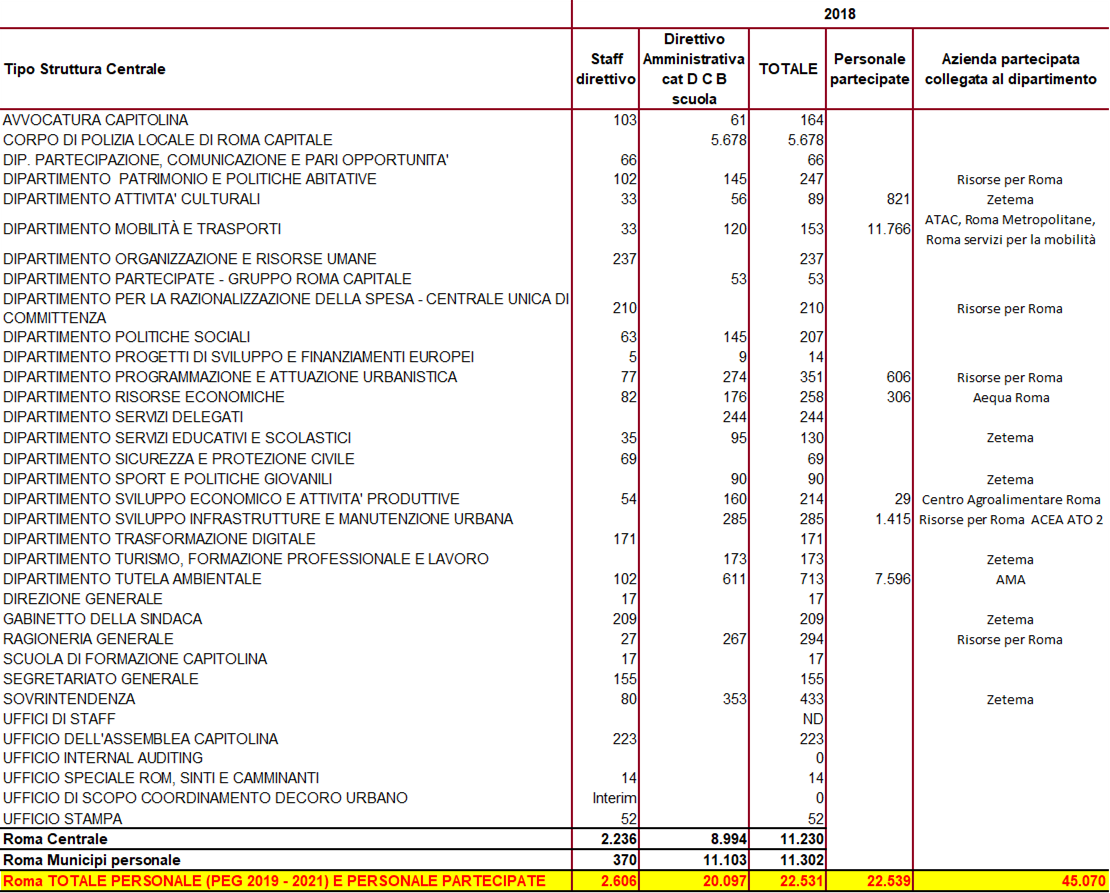This screenshot has height=893, width=1110.
Task: Select the 'AVVOCATURA CAPITOLINA' row label
Action: 96,120
